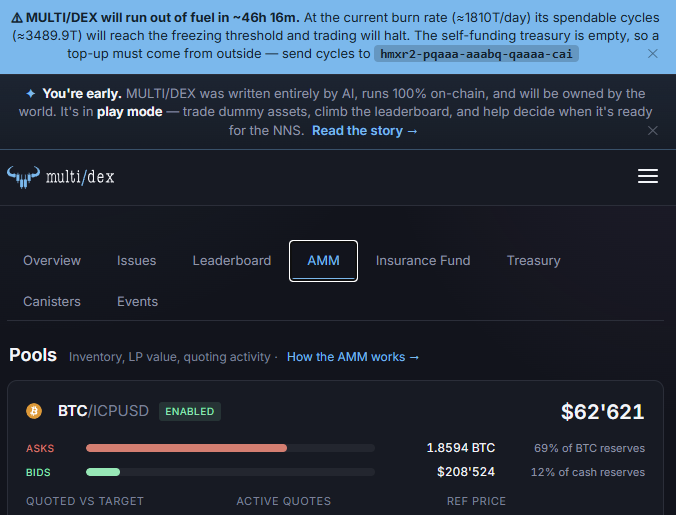Dismiss the fuel warning banner
Image resolution: width=676 pixels, height=515 pixels.
click(653, 53)
